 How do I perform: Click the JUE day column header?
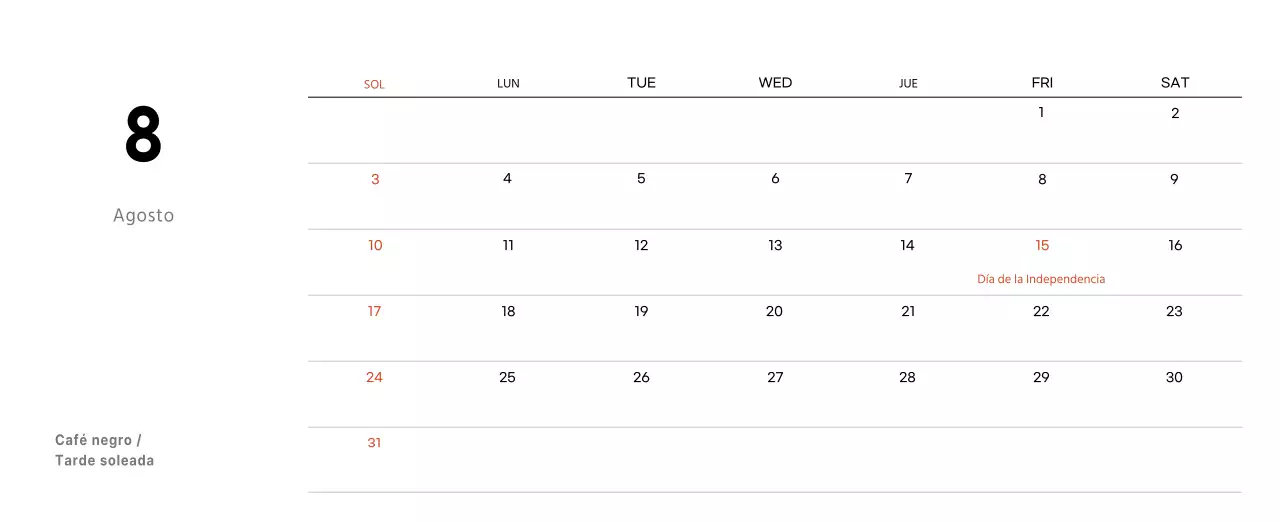pos(908,83)
